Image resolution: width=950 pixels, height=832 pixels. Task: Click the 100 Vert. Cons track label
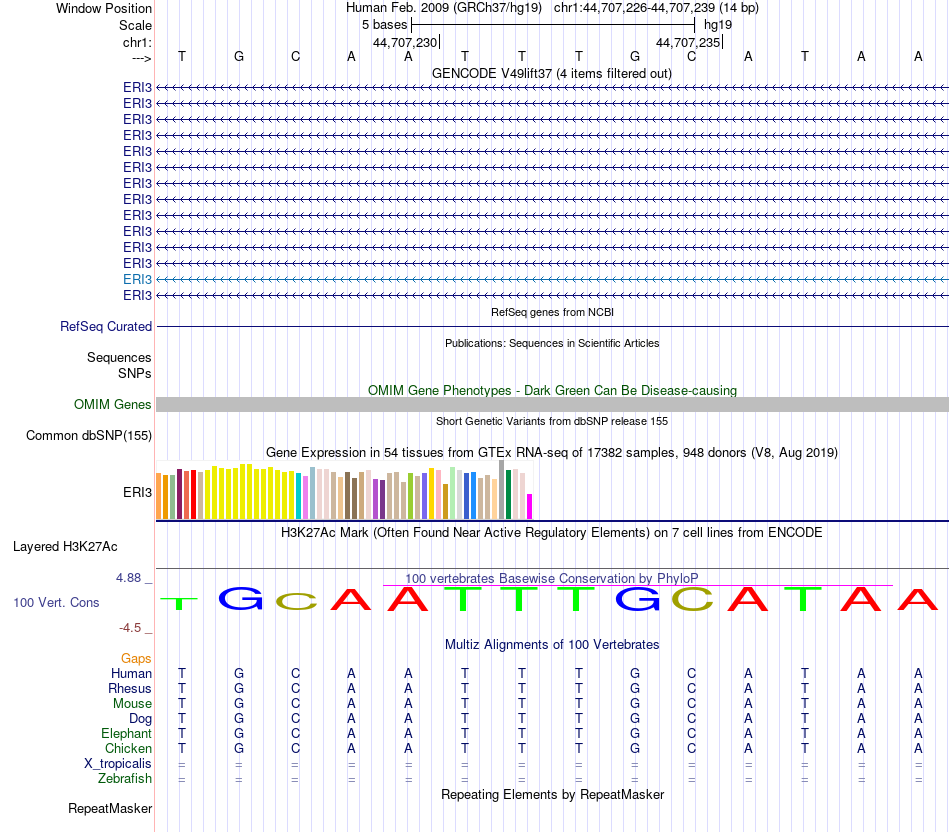56,602
